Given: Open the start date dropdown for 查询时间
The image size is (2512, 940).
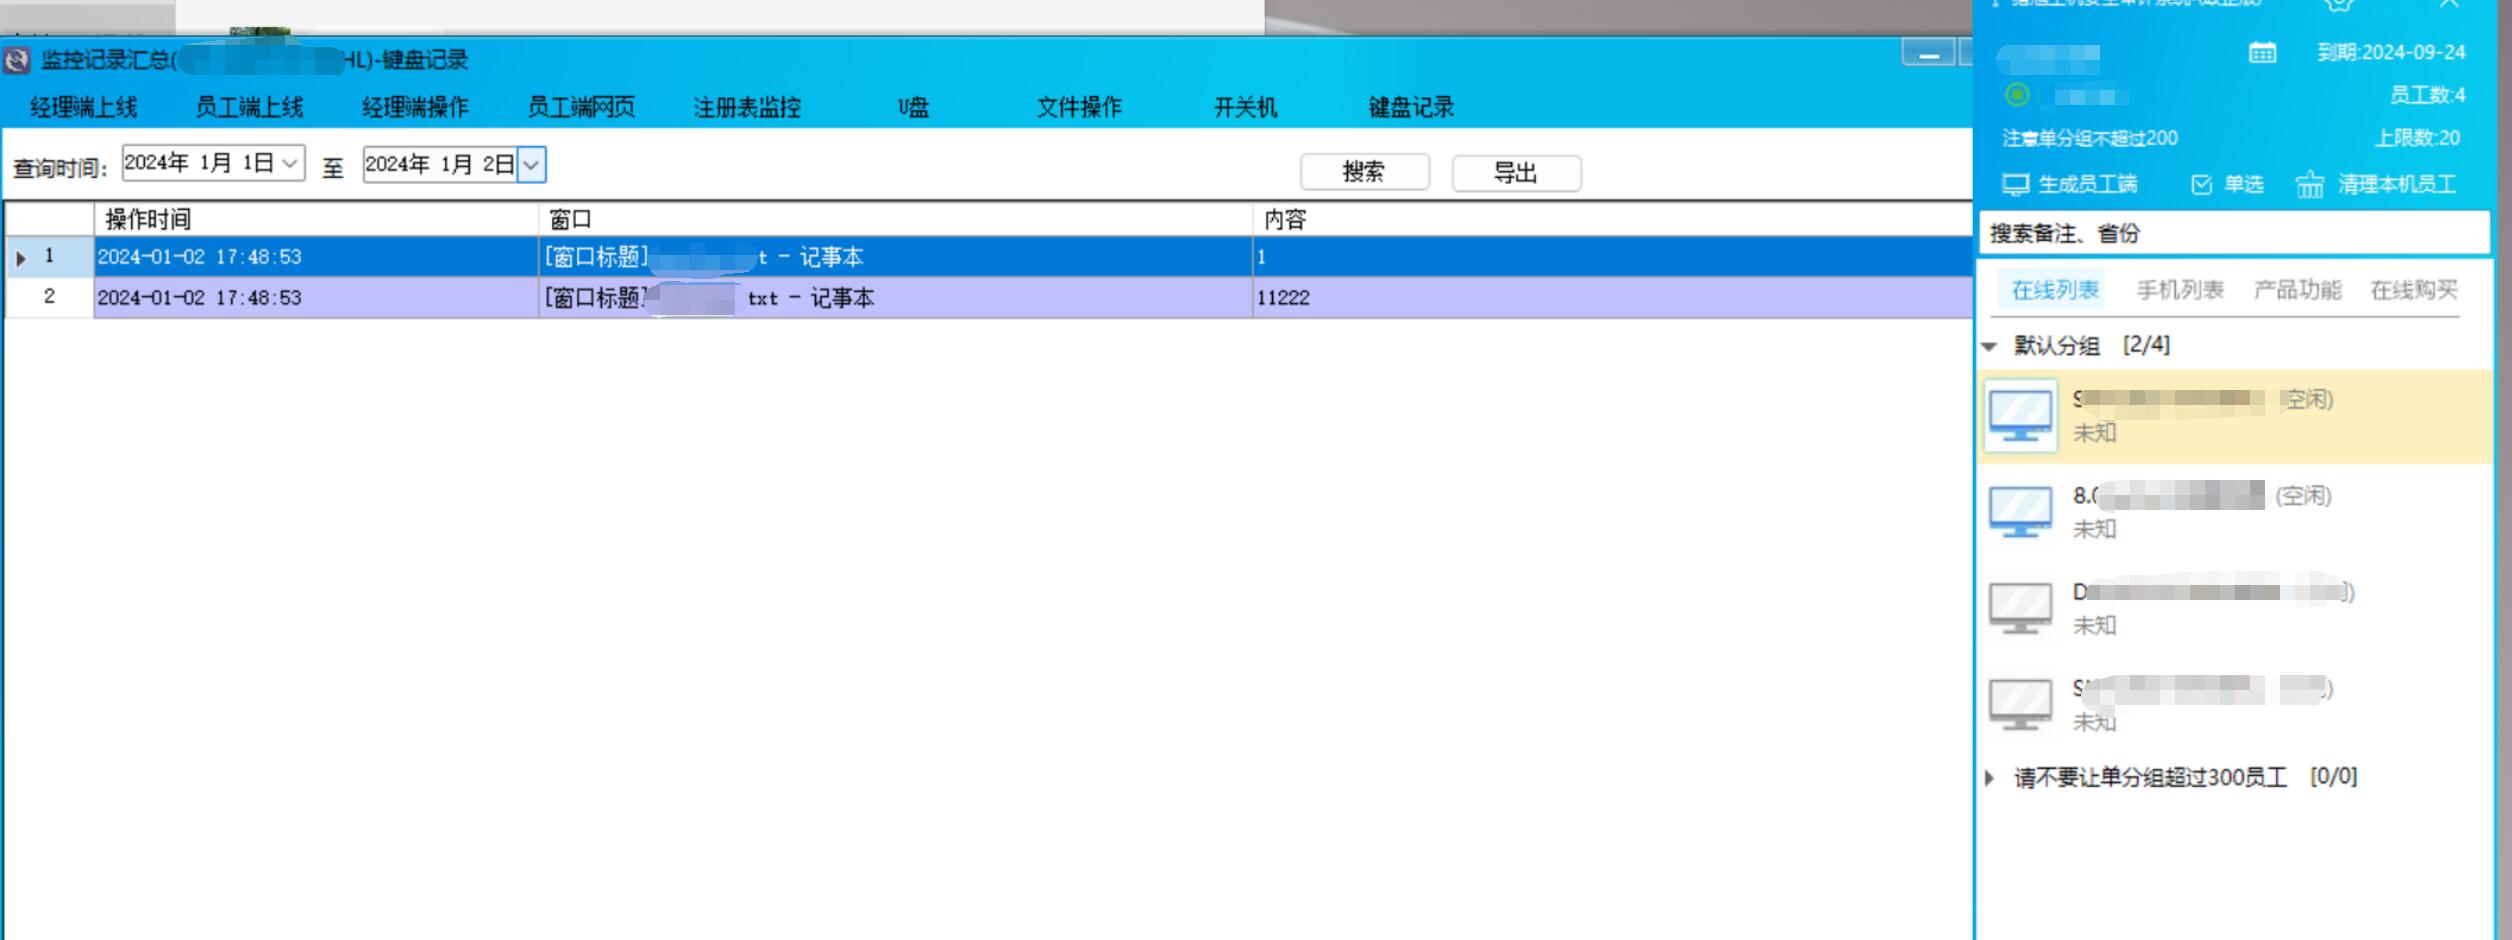Looking at the screenshot, I should (290, 163).
